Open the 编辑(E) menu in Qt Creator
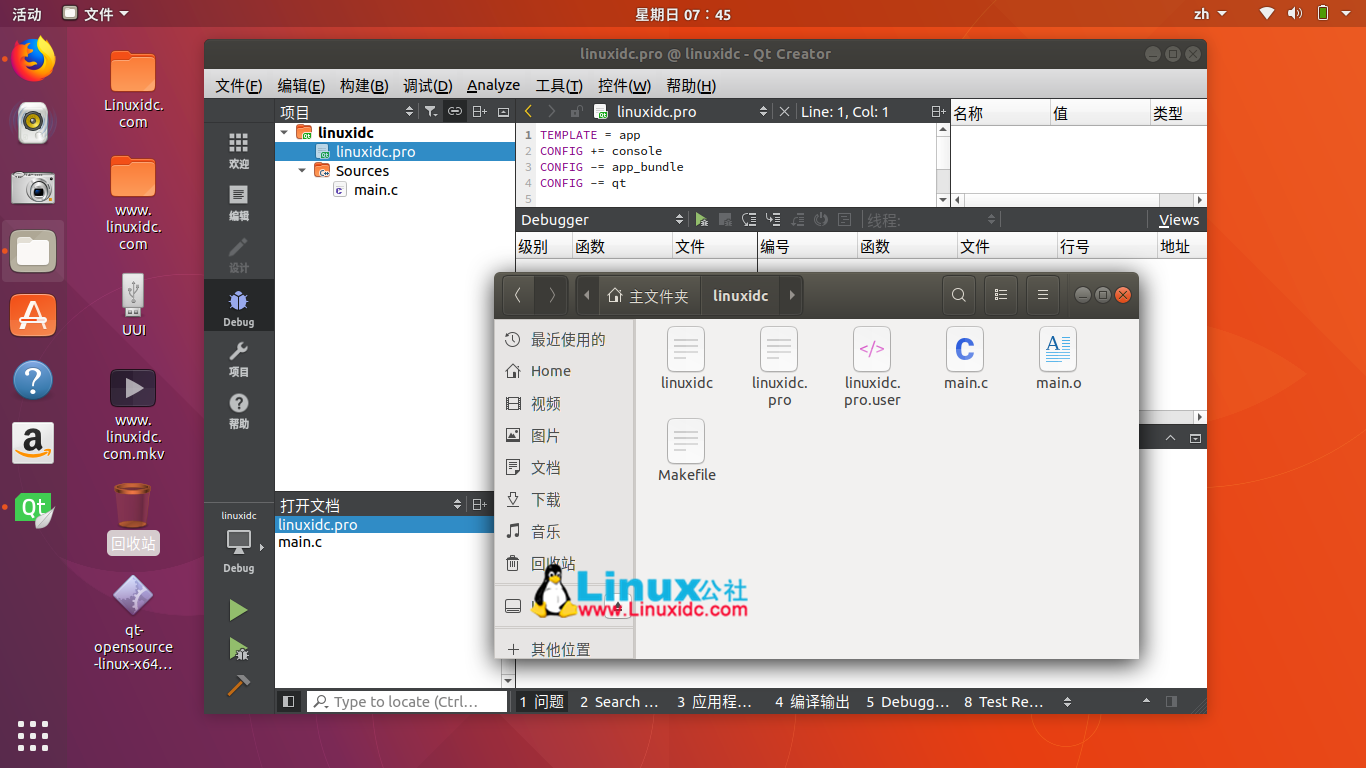 [x=301, y=85]
